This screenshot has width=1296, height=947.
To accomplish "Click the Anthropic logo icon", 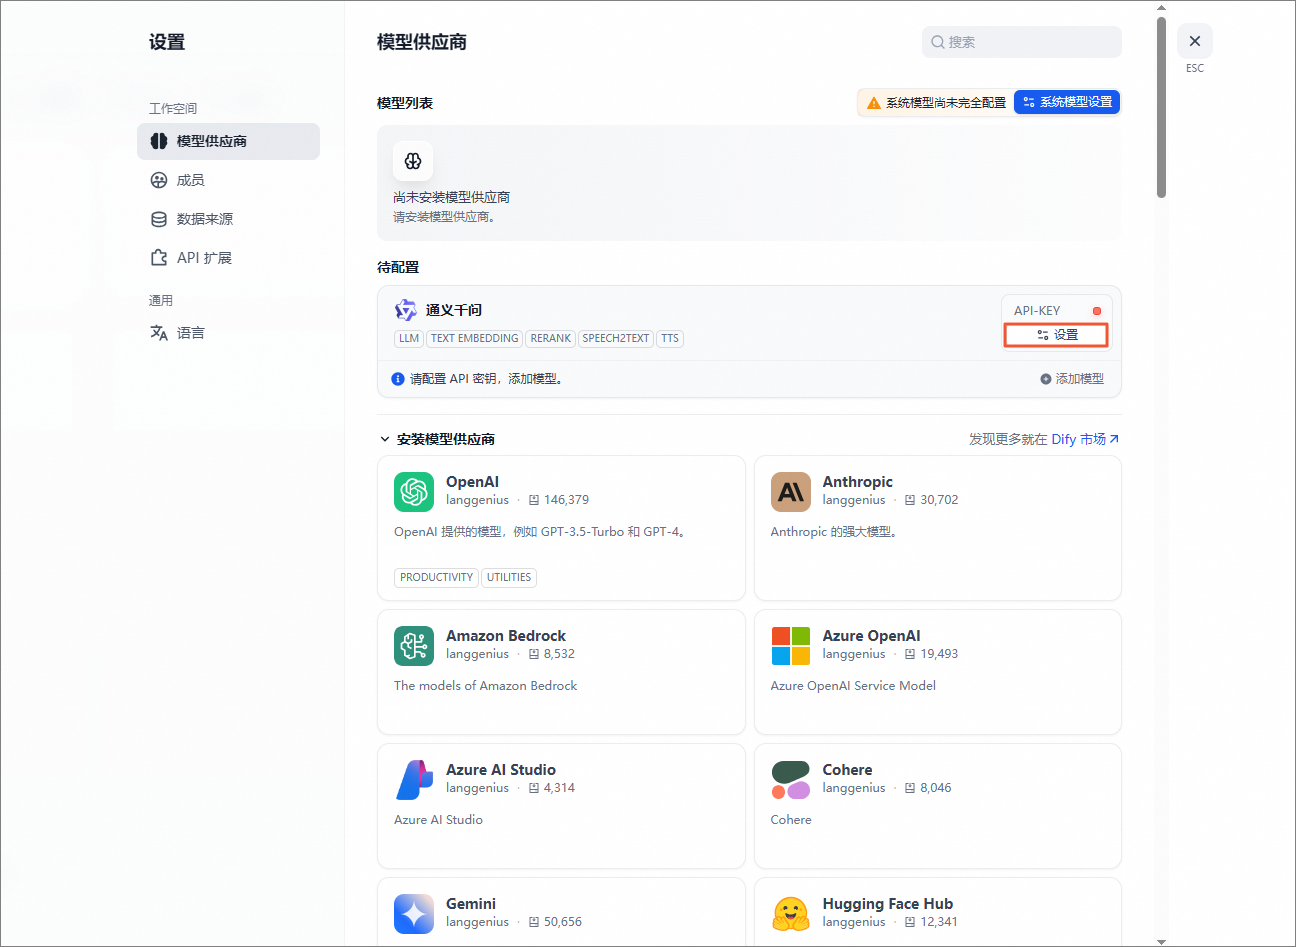I will (x=791, y=492).
